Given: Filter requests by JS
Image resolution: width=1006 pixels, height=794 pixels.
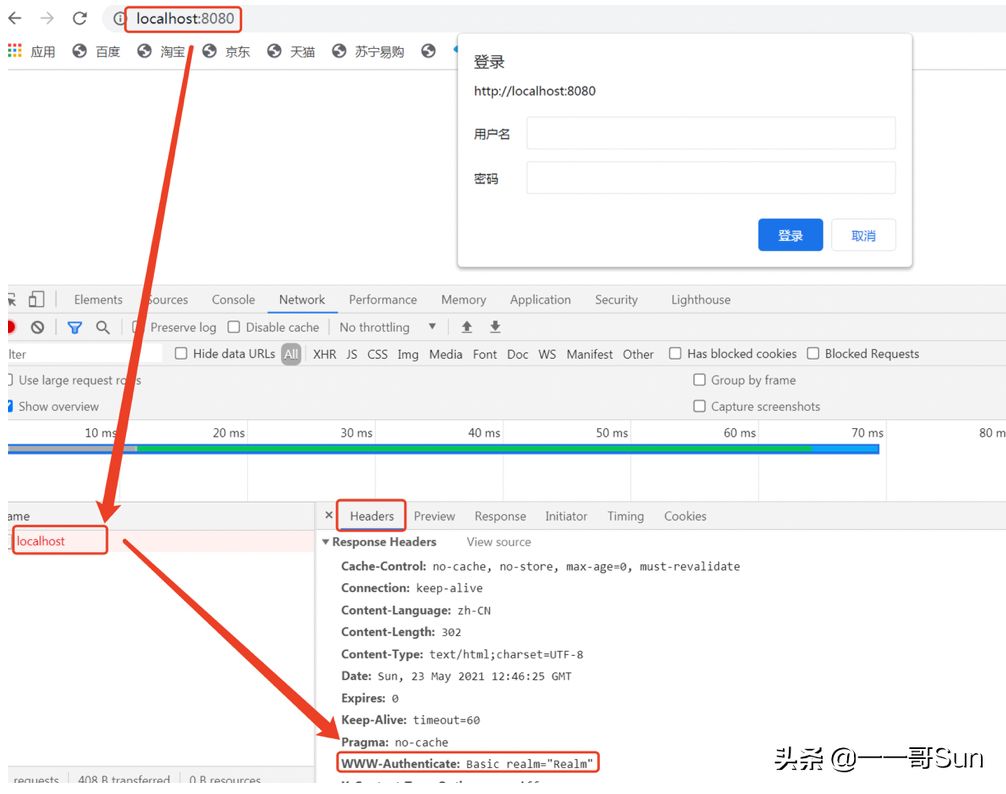Looking at the screenshot, I should 352,354.
